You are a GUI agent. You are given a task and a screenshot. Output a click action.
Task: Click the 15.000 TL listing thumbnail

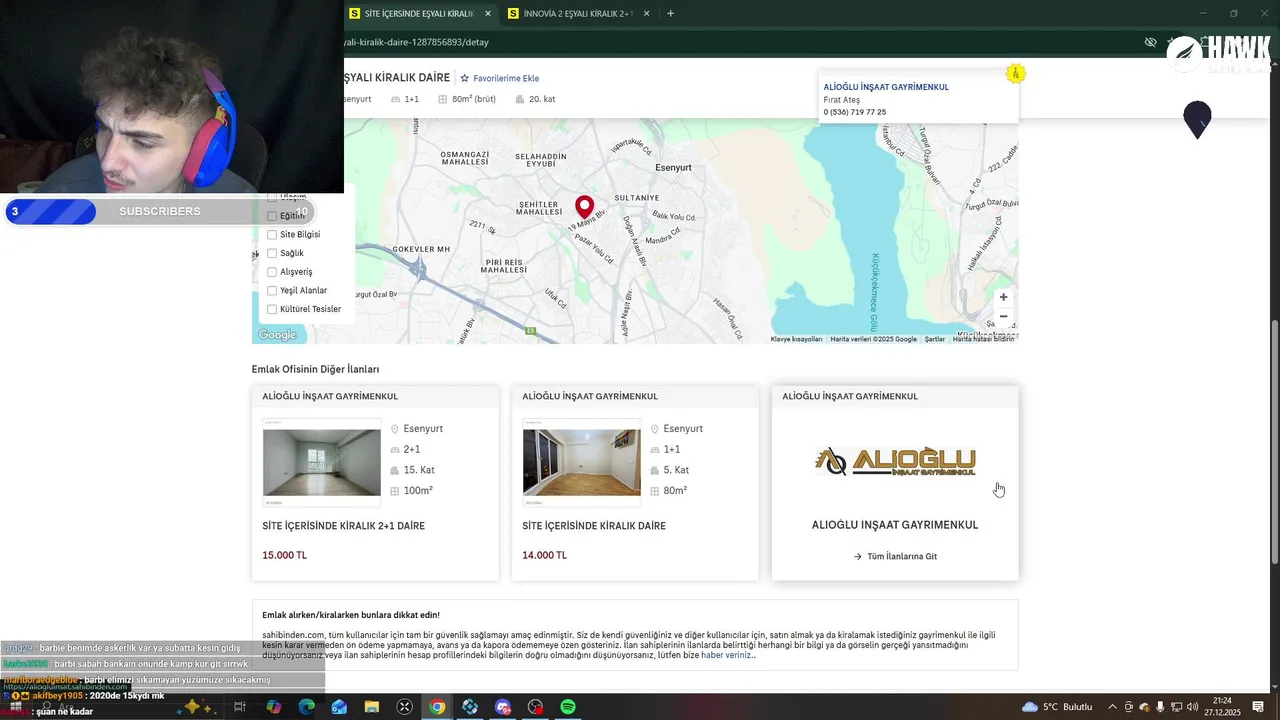point(322,462)
